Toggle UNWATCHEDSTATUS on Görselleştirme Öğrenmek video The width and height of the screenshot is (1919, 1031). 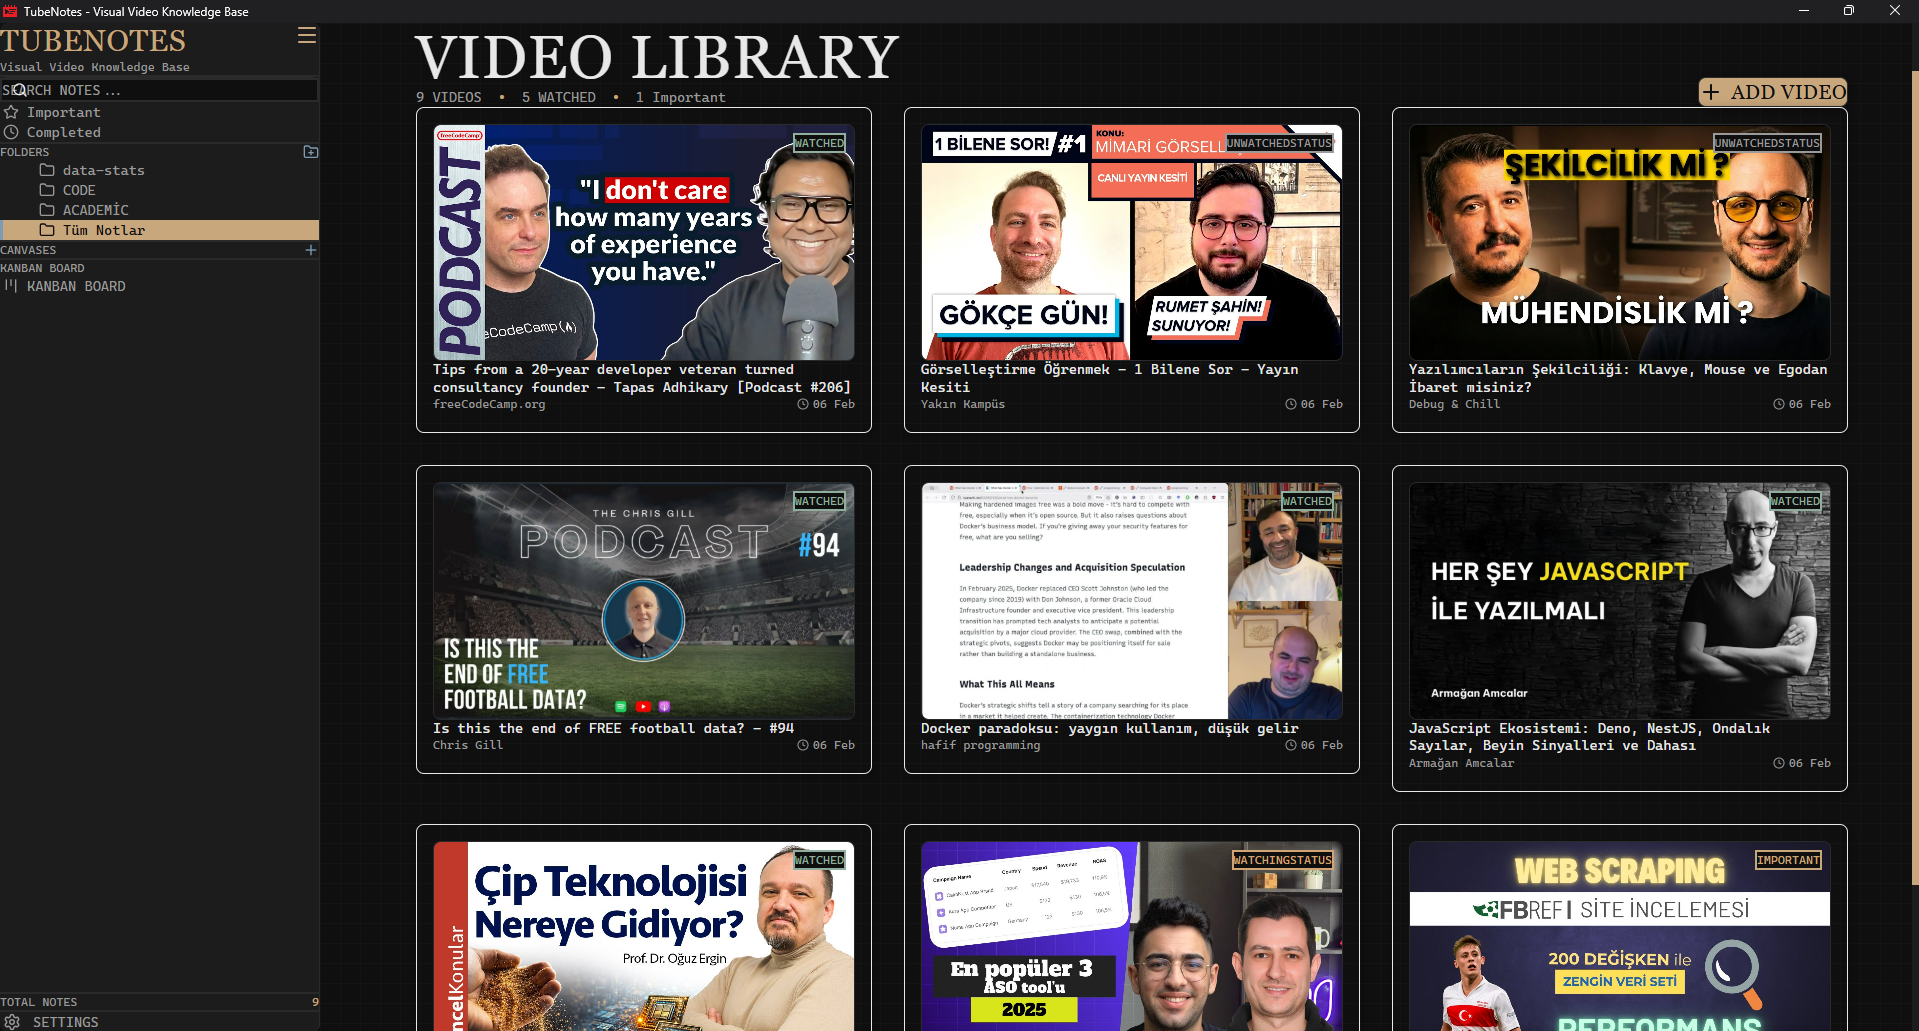(1277, 143)
